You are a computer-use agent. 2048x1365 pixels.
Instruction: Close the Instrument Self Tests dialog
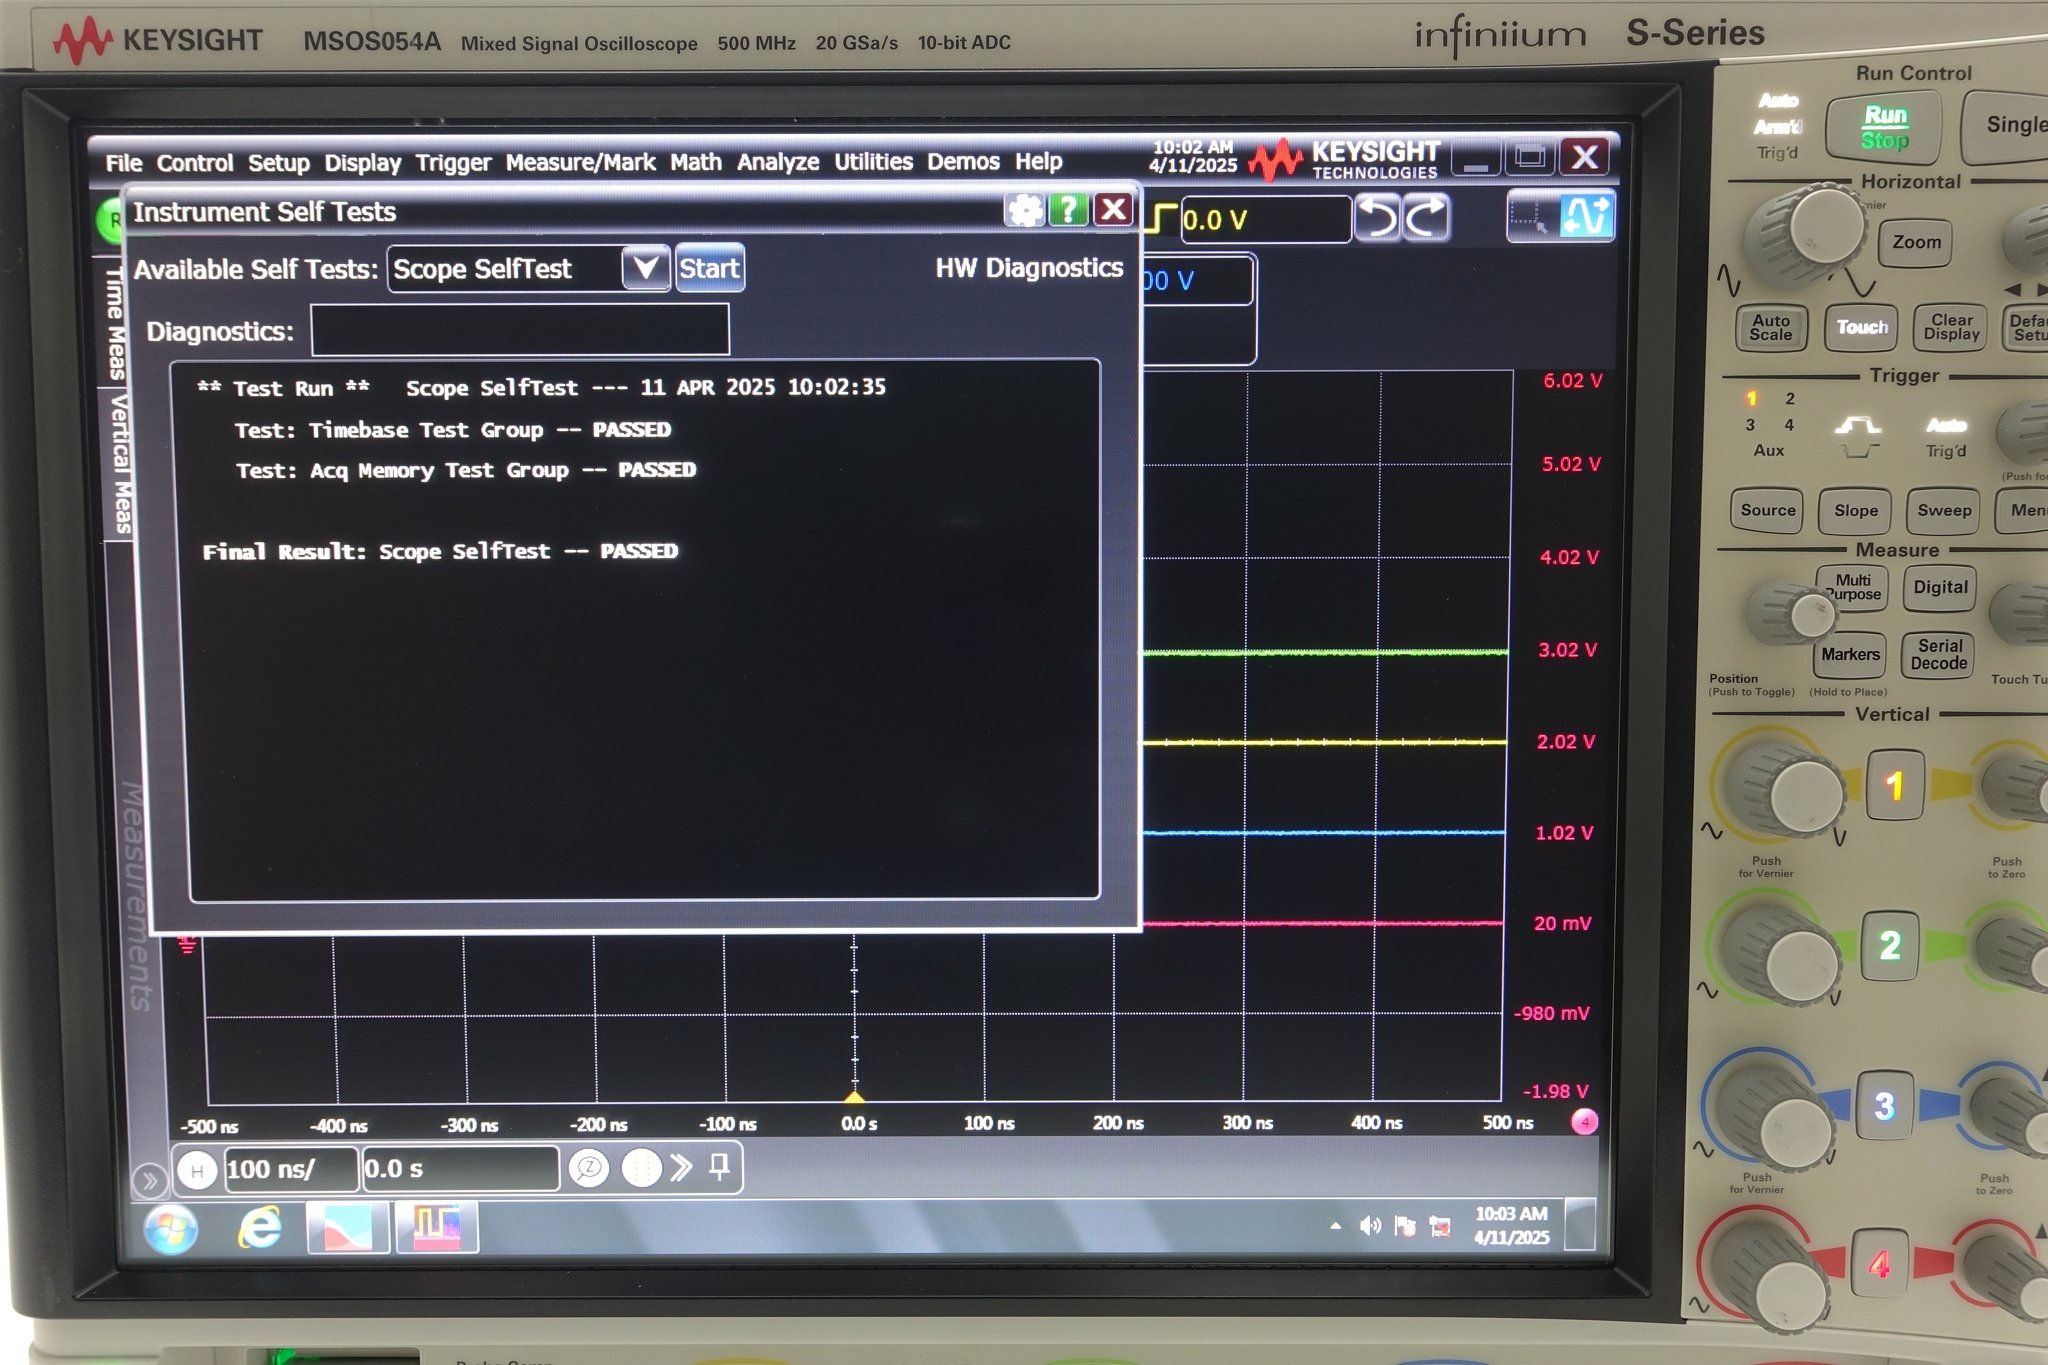(x=1113, y=210)
